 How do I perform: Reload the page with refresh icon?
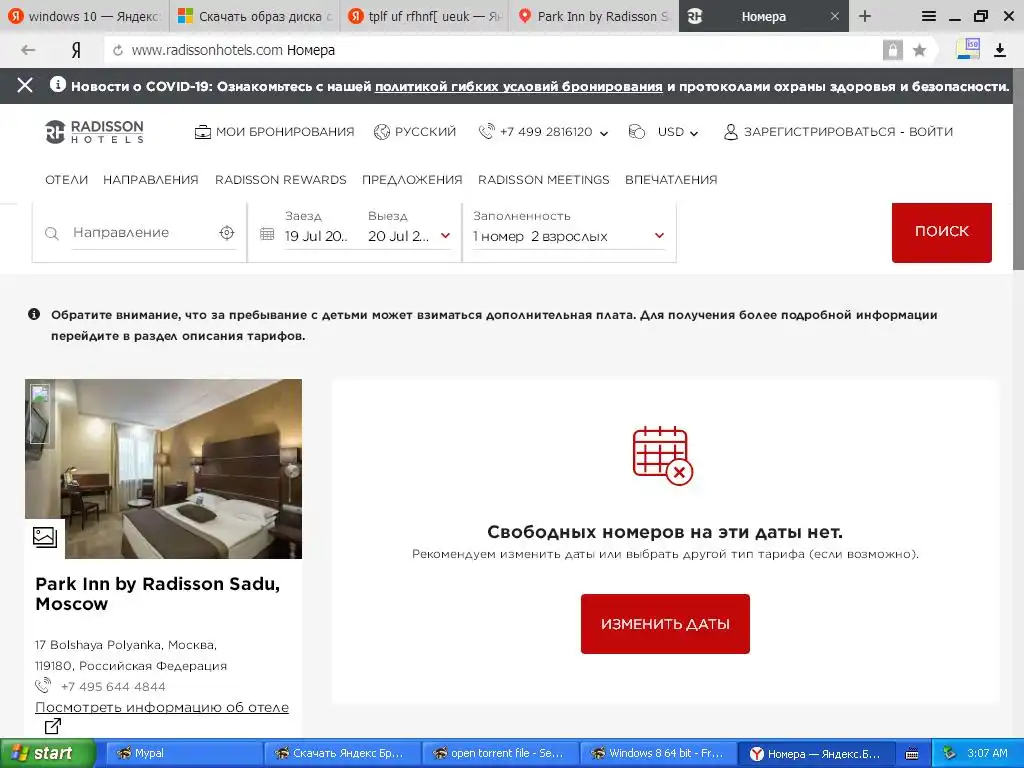[x=118, y=50]
